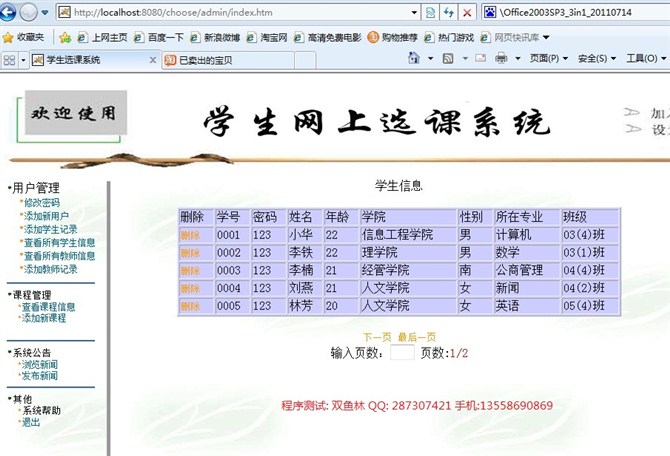Click the 添加新课程 sidebar link
The height and width of the screenshot is (456, 670).
pos(44,318)
